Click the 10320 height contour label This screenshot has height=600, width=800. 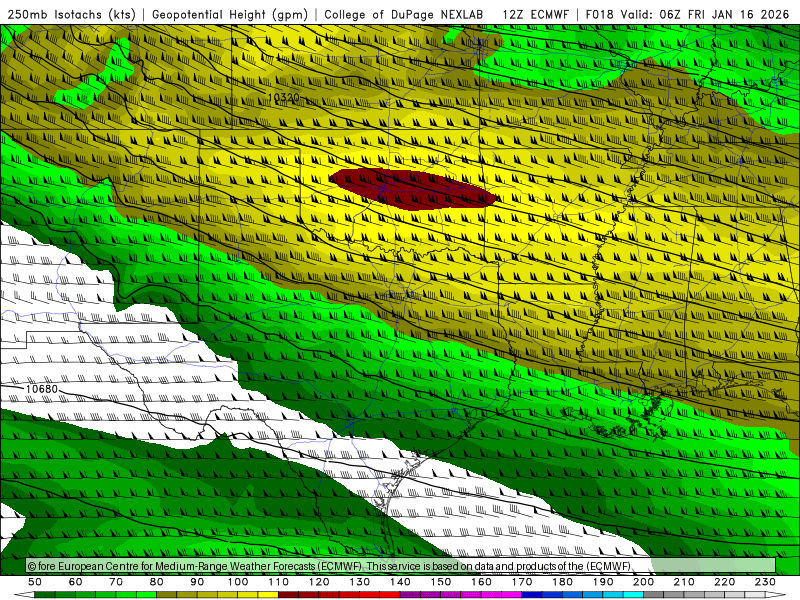tap(284, 97)
